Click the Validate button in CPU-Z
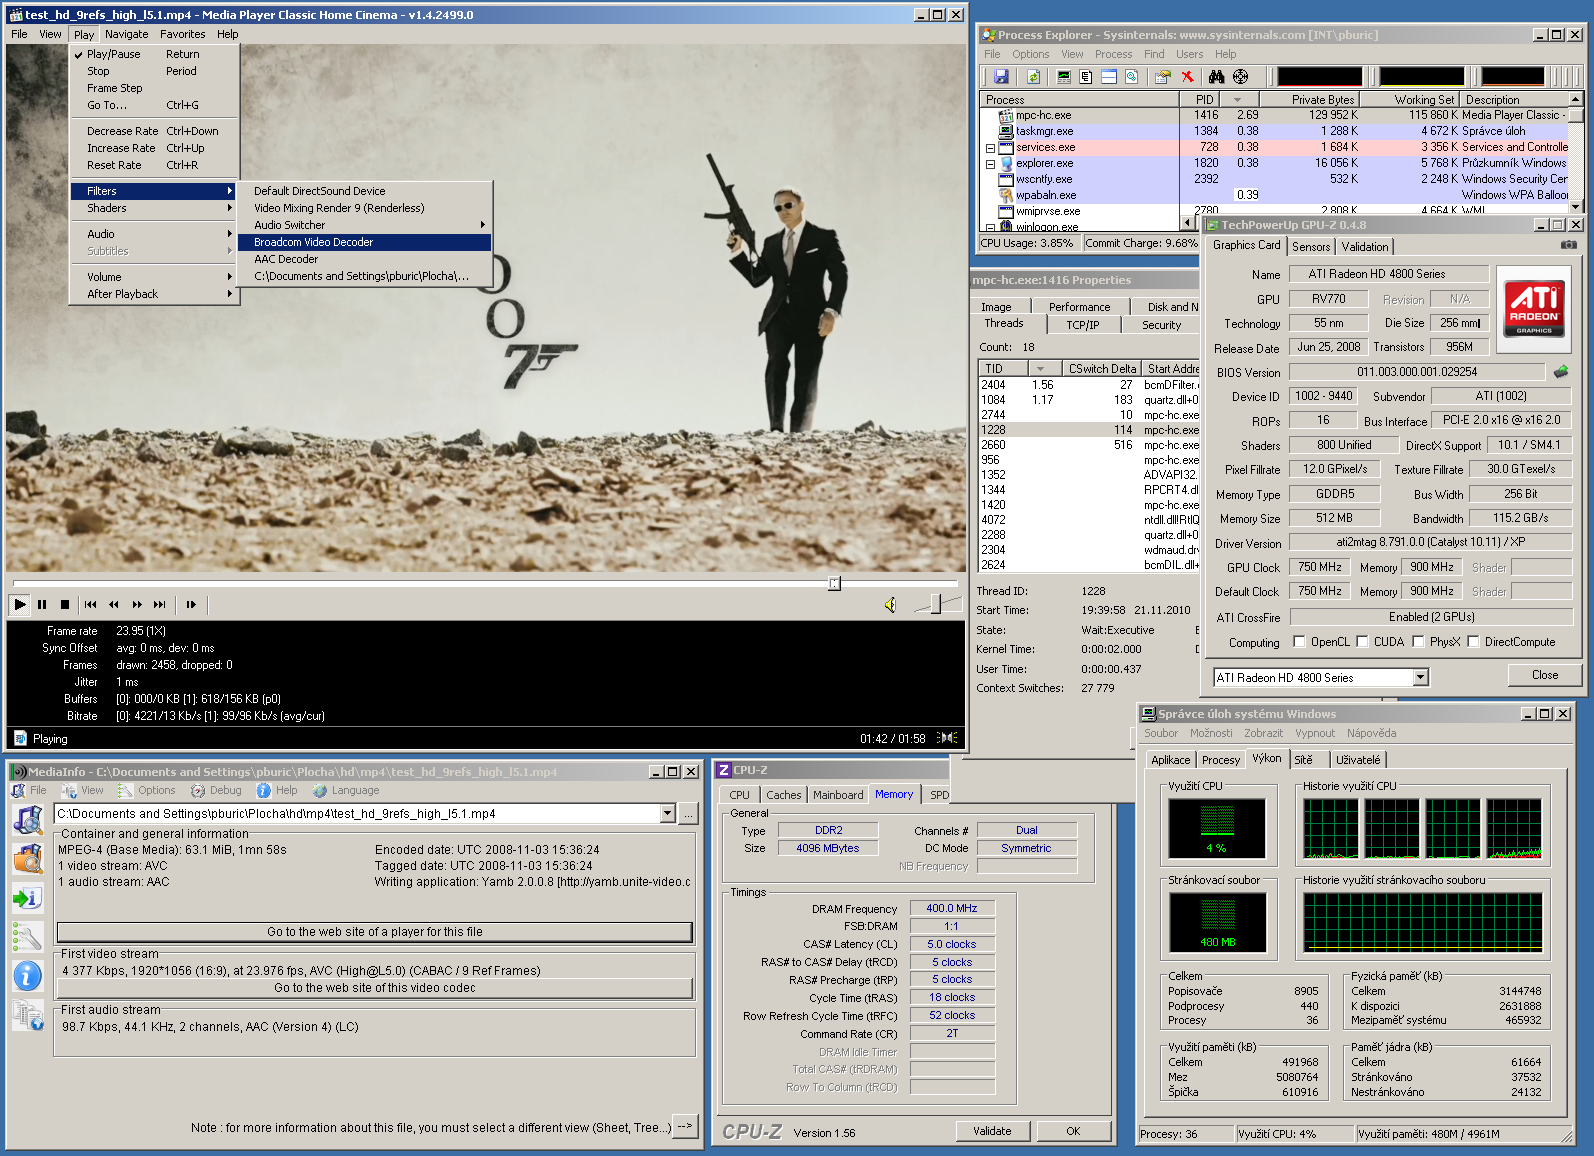The image size is (1594, 1156). click(x=992, y=1131)
